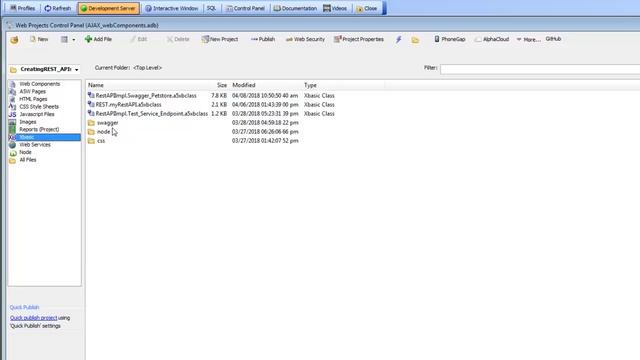This screenshot has width=640, height=360.
Task: Sort by the Type column header
Action: coord(310,85)
